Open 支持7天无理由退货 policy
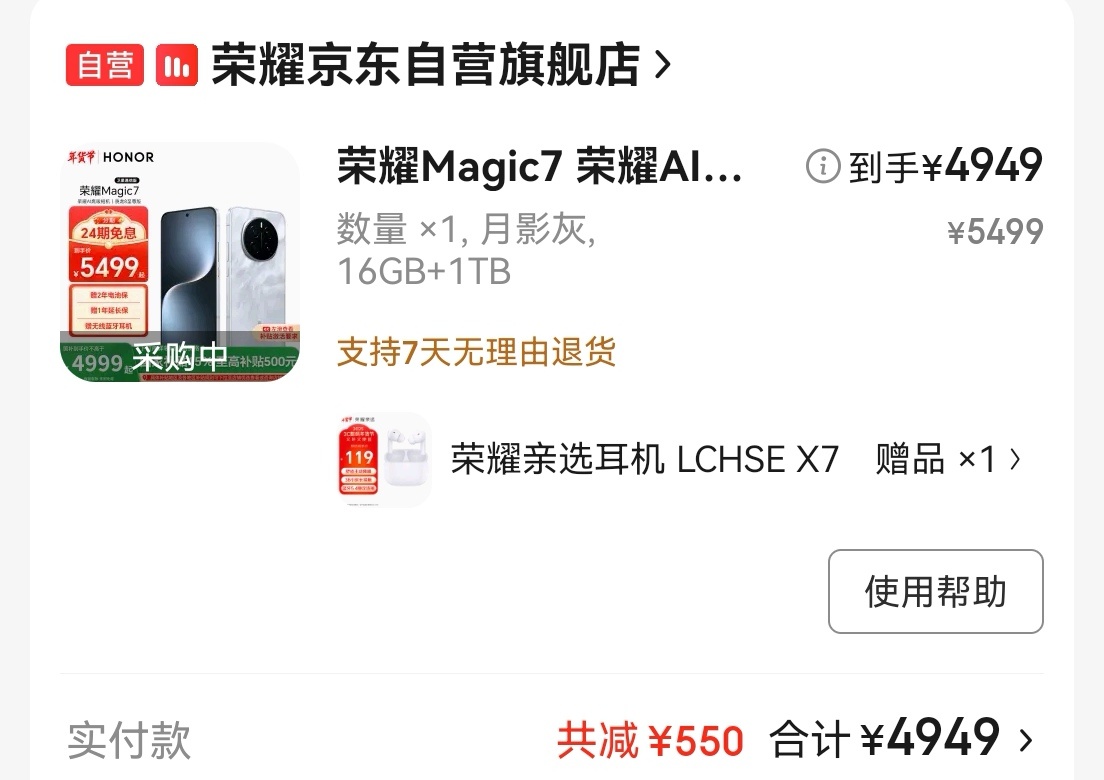The width and height of the screenshot is (1104, 780). coord(477,352)
